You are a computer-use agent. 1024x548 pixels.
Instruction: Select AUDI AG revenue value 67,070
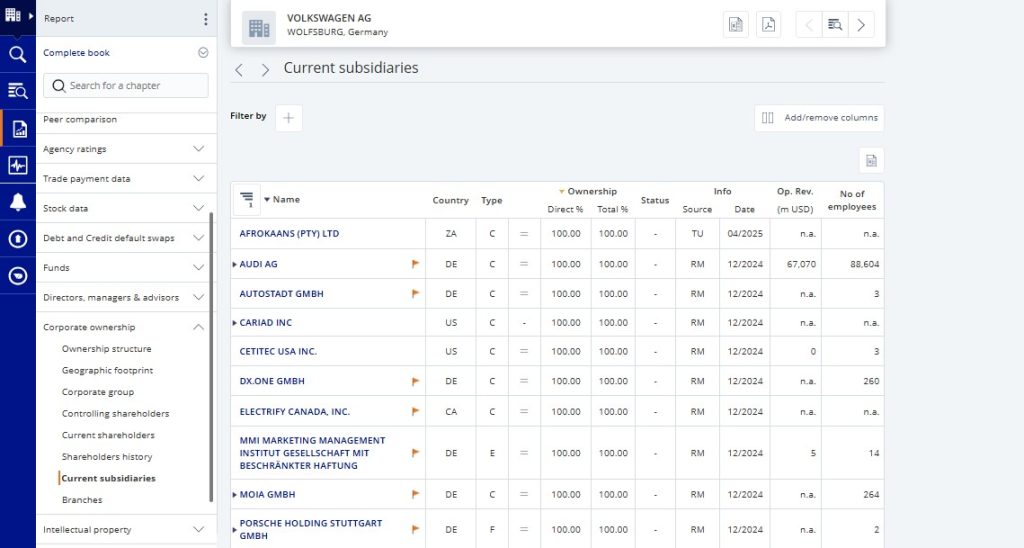tap(801, 264)
